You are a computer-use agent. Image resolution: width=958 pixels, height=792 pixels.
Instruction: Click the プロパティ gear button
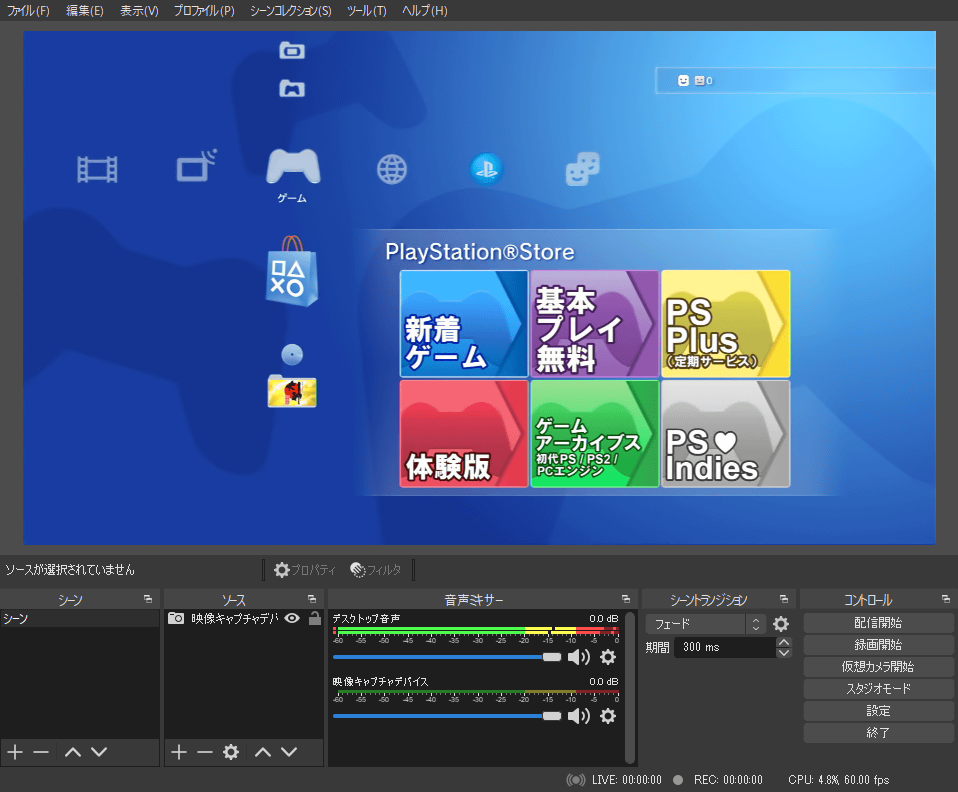305,570
